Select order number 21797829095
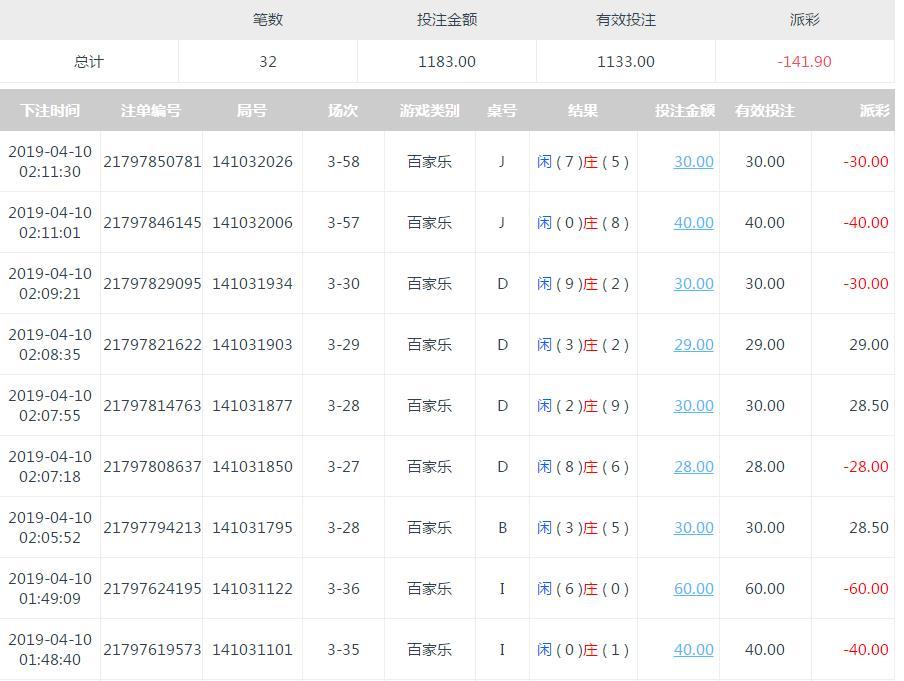The height and width of the screenshot is (681, 904). [152, 284]
